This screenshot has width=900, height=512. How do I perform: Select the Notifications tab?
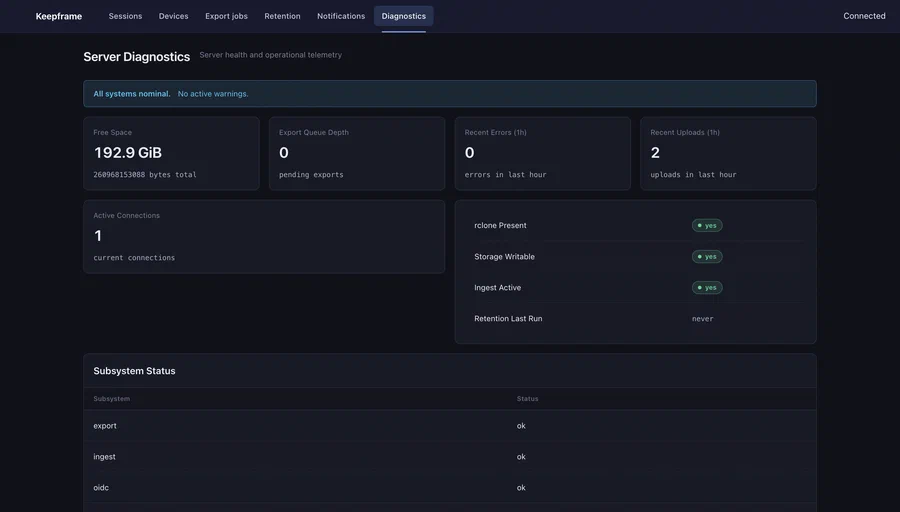[x=341, y=16]
